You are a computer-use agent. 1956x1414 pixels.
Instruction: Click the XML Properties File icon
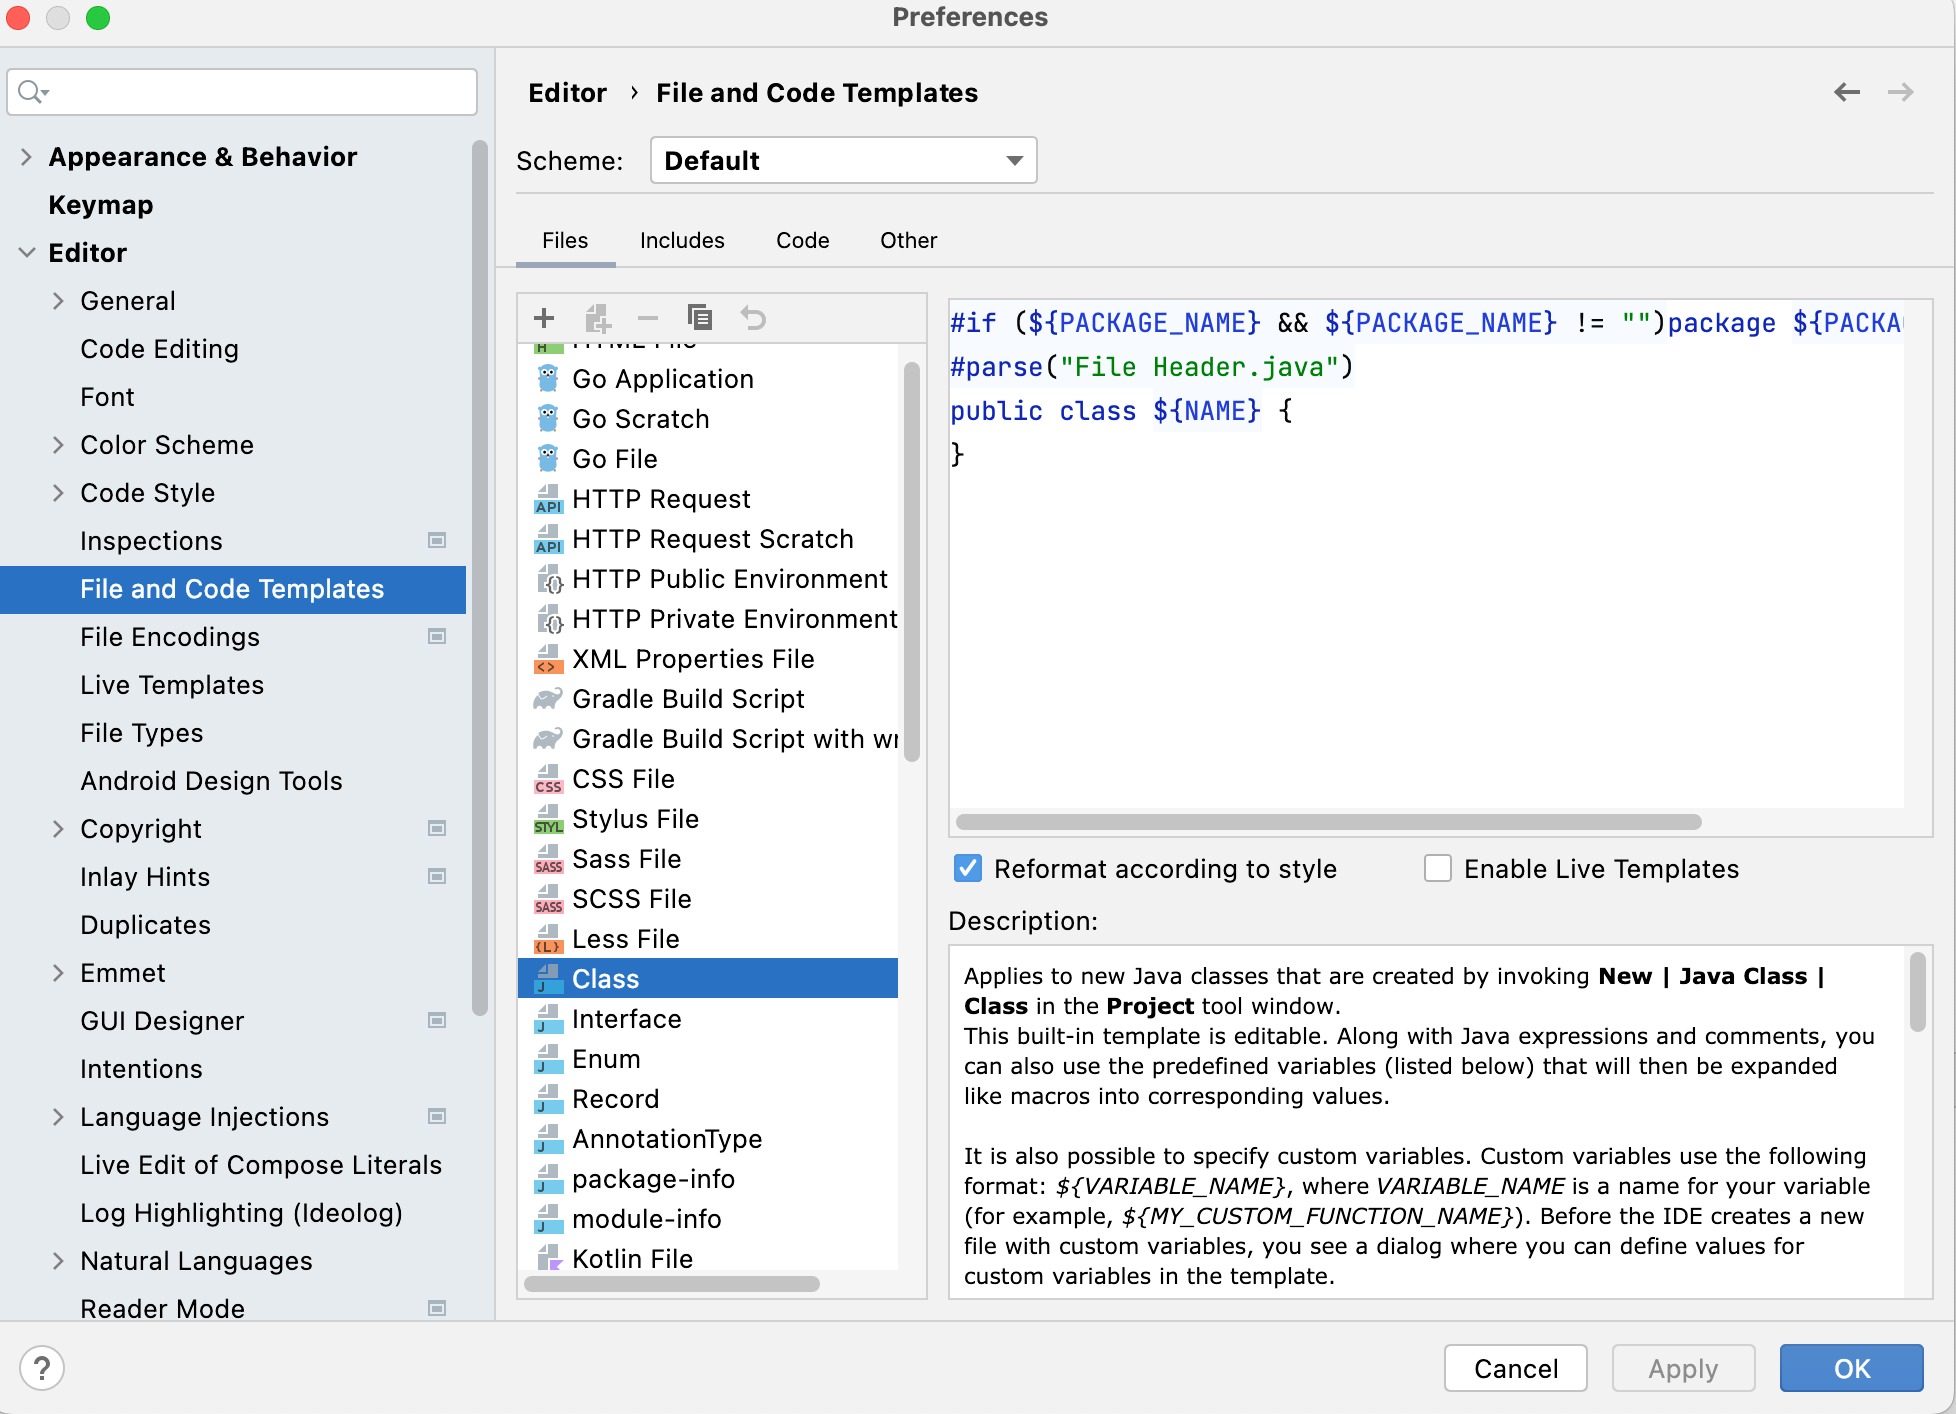548,659
